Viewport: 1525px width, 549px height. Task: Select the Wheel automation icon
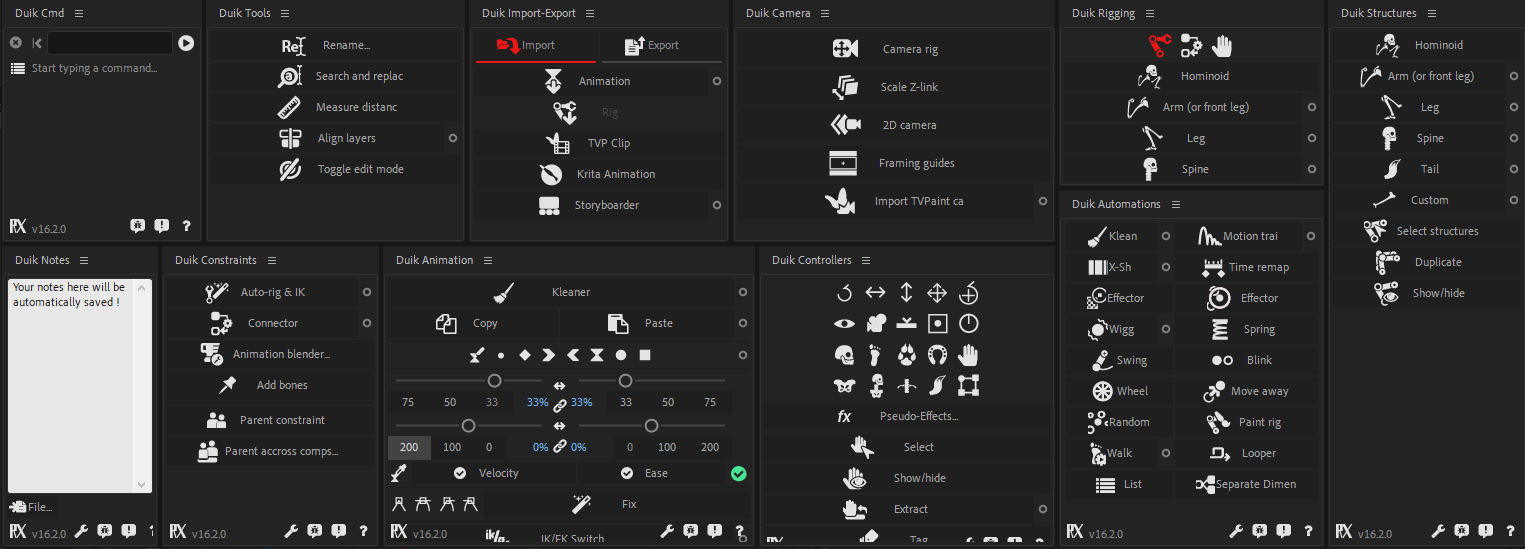(x=1103, y=391)
